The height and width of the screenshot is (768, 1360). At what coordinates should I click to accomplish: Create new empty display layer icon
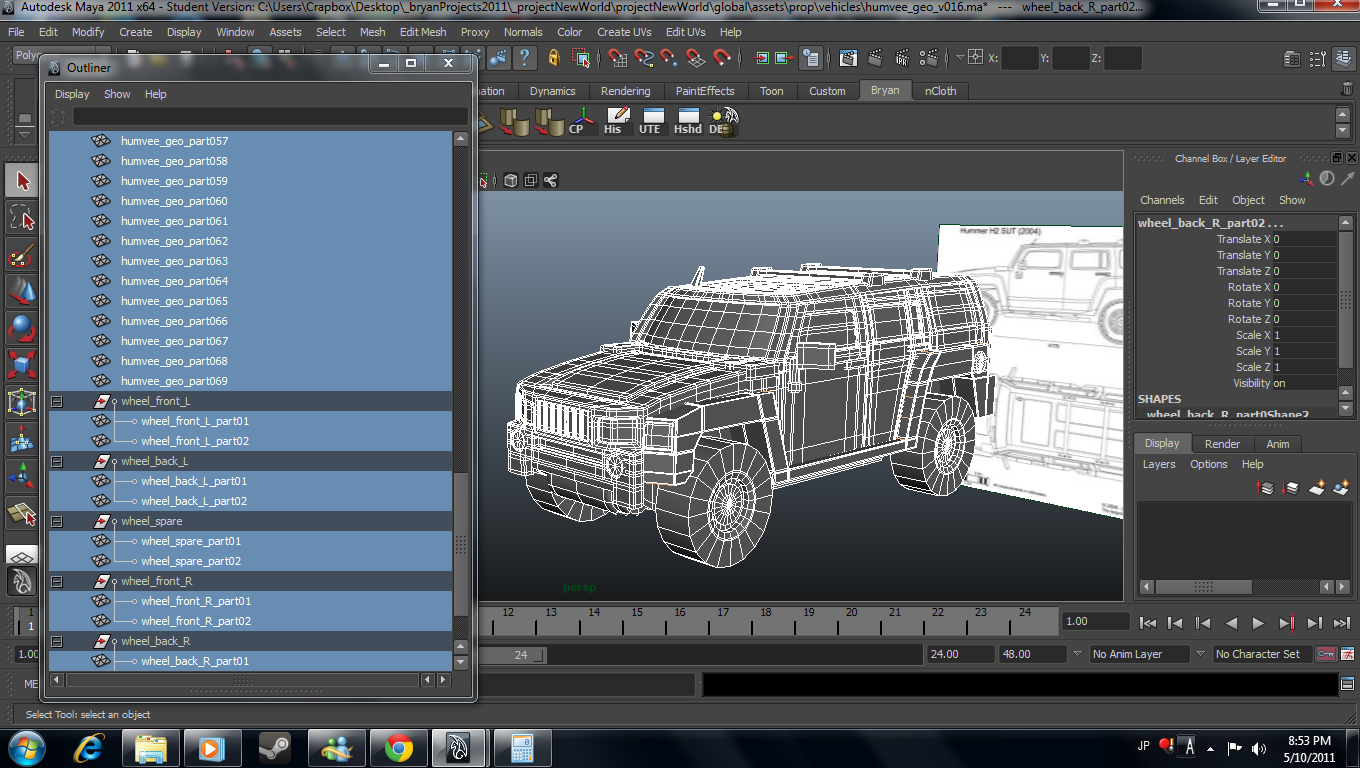(1317, 488)
